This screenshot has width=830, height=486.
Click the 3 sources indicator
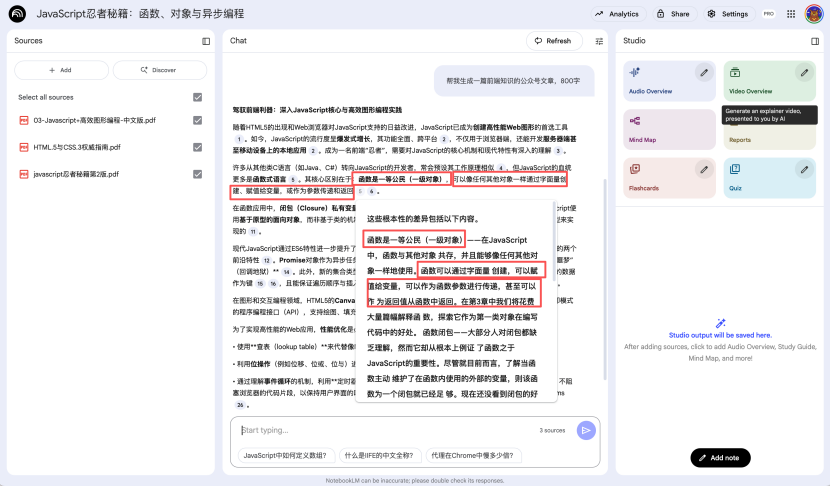click(x=552, y=430)
